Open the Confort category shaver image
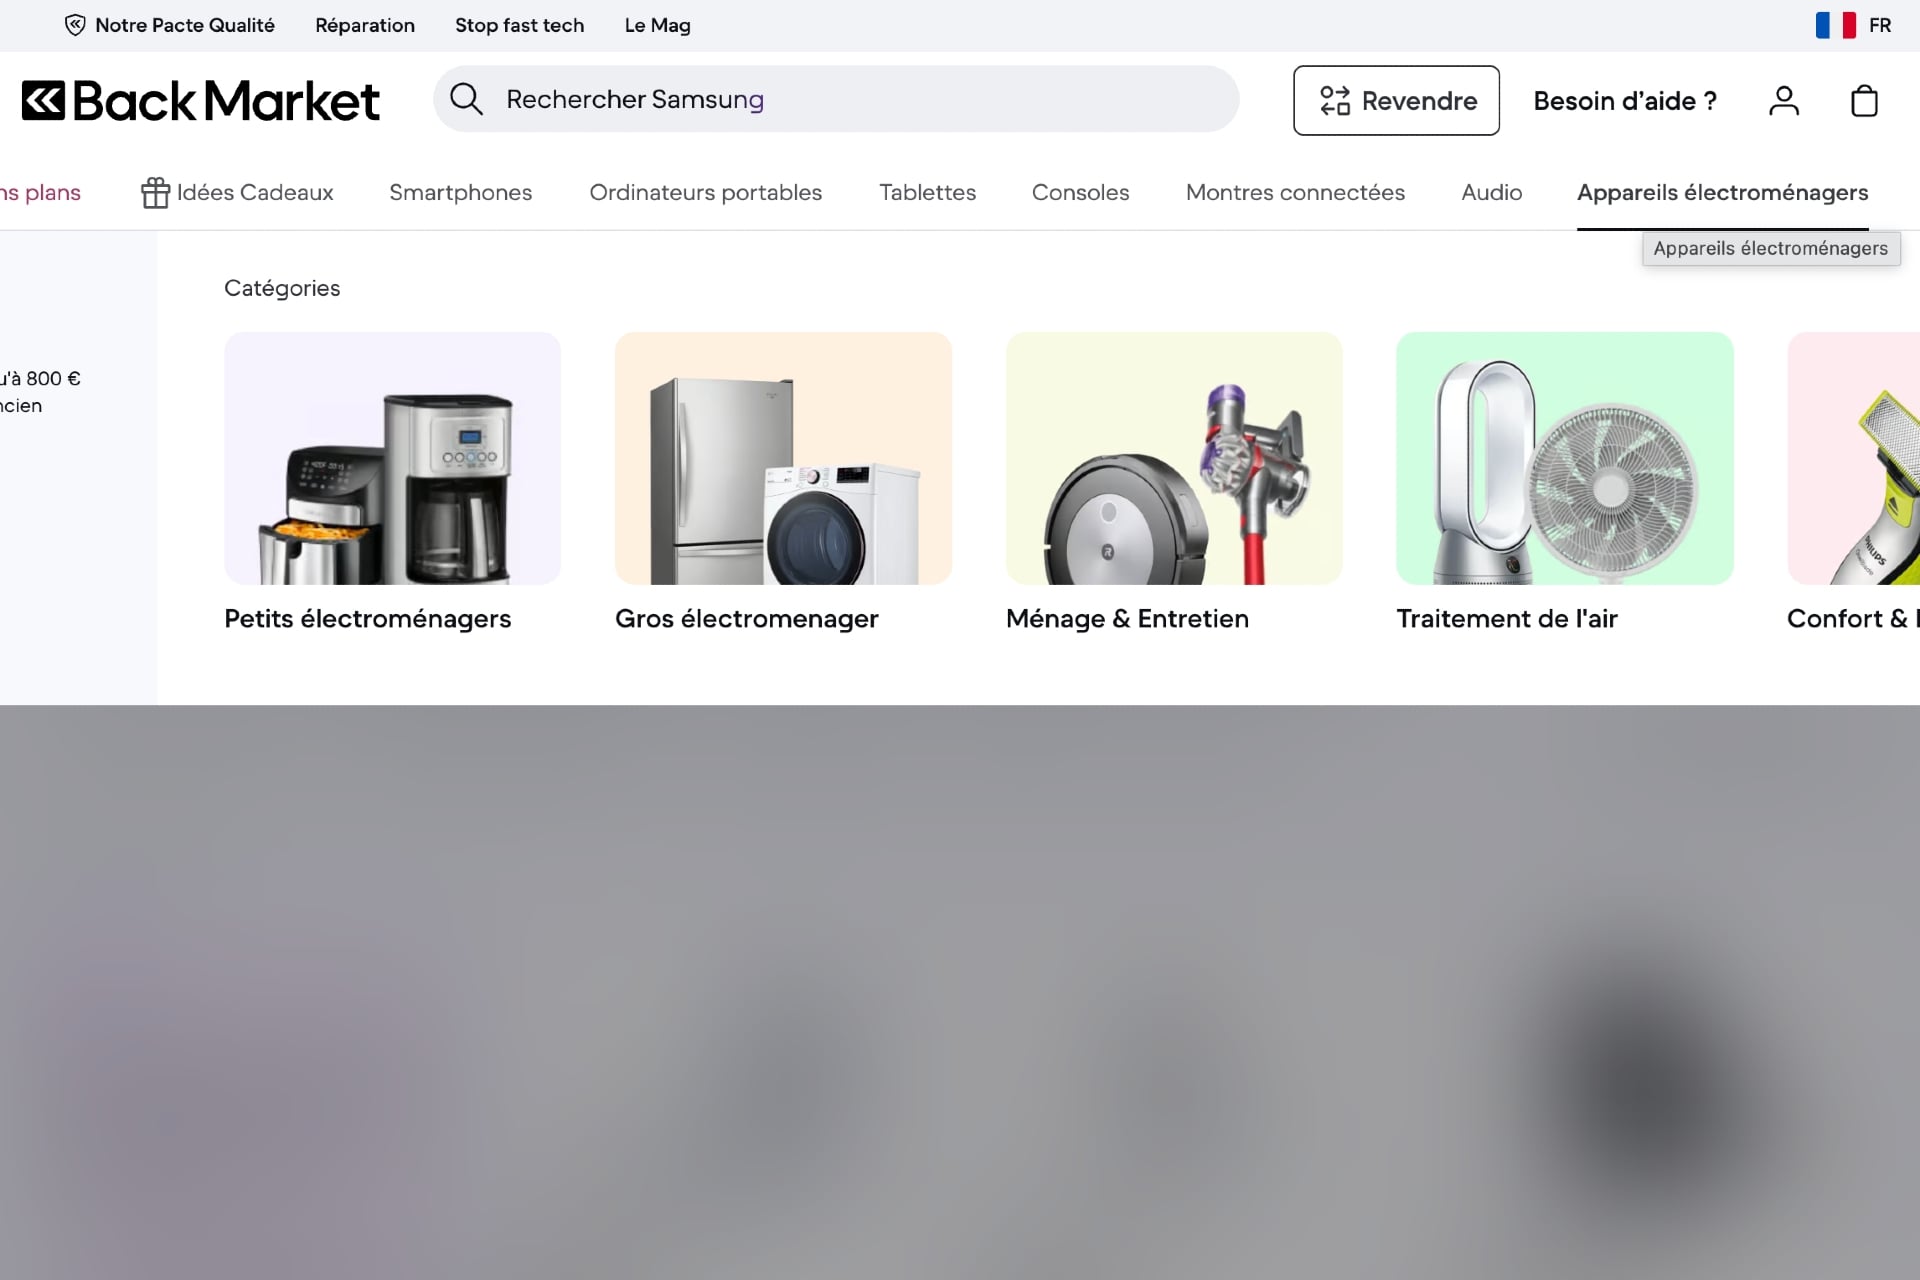 (1853, 458)
